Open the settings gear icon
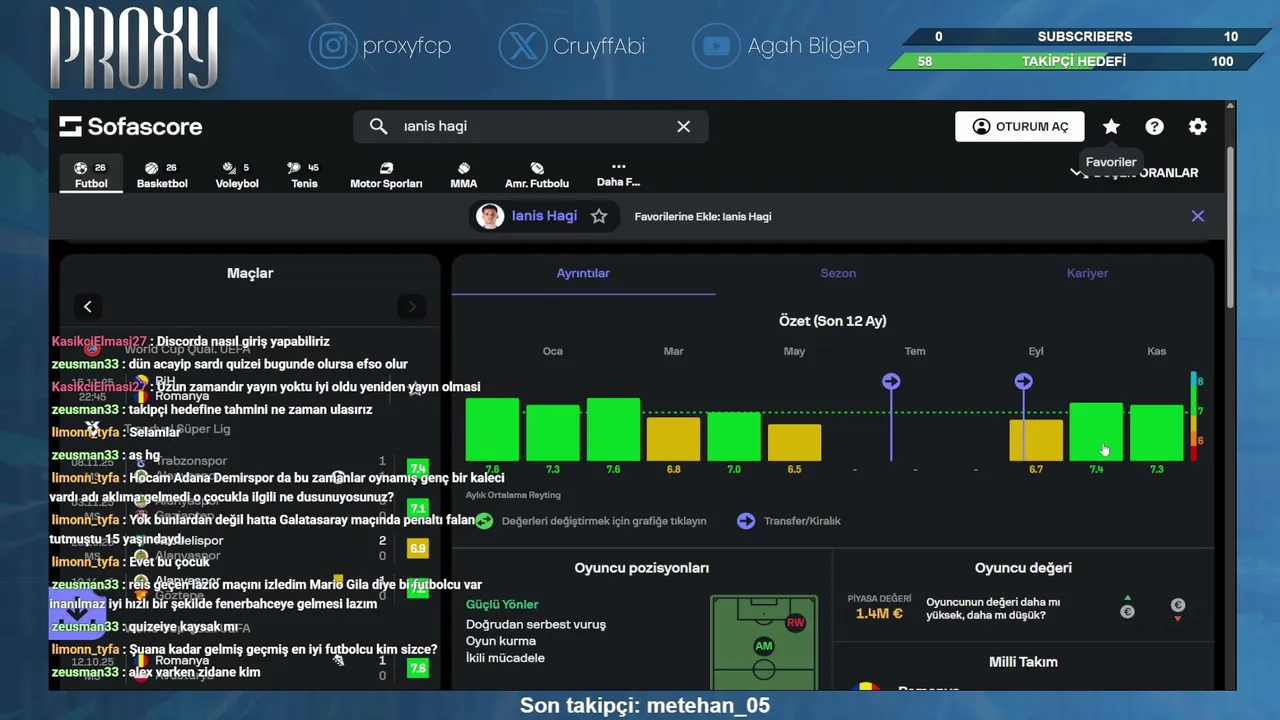This screenshot has width=1280, height=720. point(1198,126)
